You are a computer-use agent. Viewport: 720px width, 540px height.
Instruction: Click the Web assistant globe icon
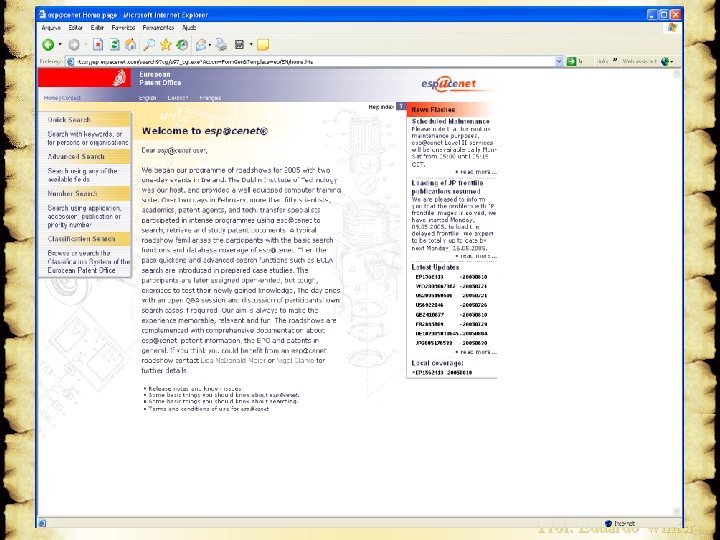[x=665, y=62]
